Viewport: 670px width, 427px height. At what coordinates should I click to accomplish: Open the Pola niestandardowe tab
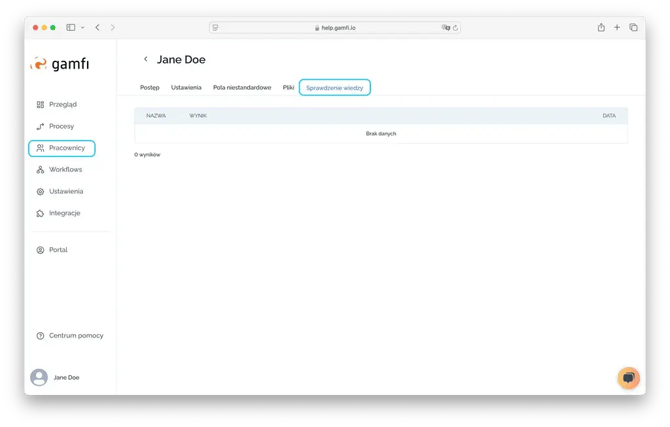pyautogui.click(x=242, y=88)
